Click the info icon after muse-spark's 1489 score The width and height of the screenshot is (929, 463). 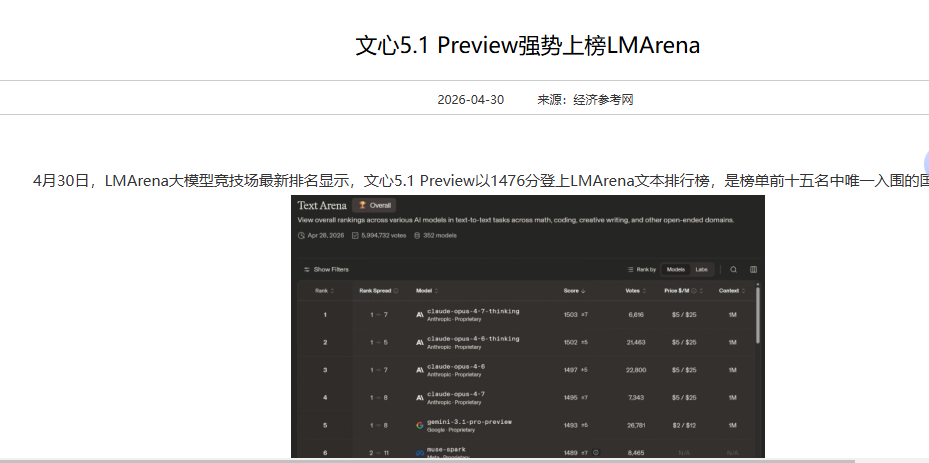click(x=596, y=453)
